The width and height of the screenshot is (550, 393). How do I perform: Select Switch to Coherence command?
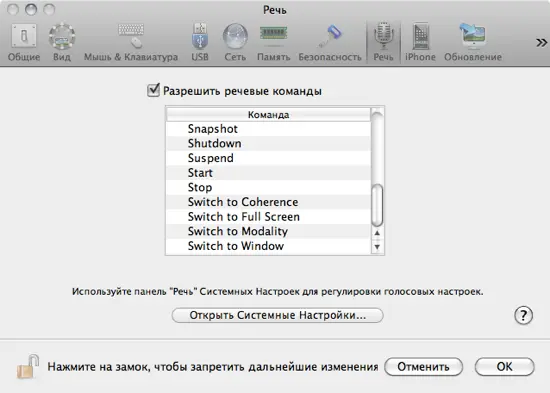click(268, 202)
